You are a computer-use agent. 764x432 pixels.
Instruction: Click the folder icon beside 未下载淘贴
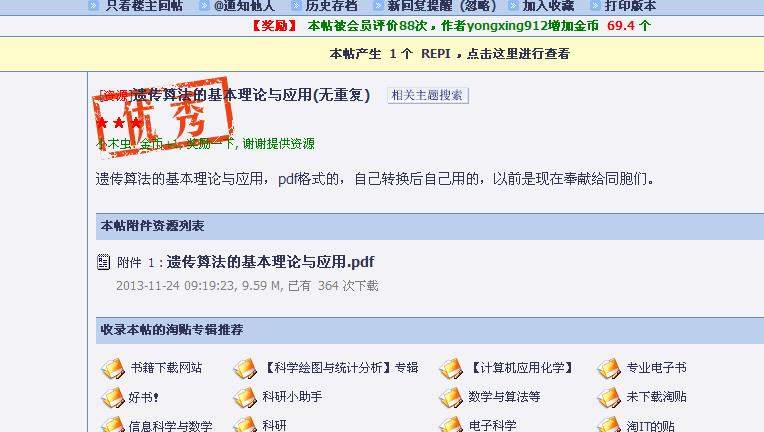tap(609, 398)
